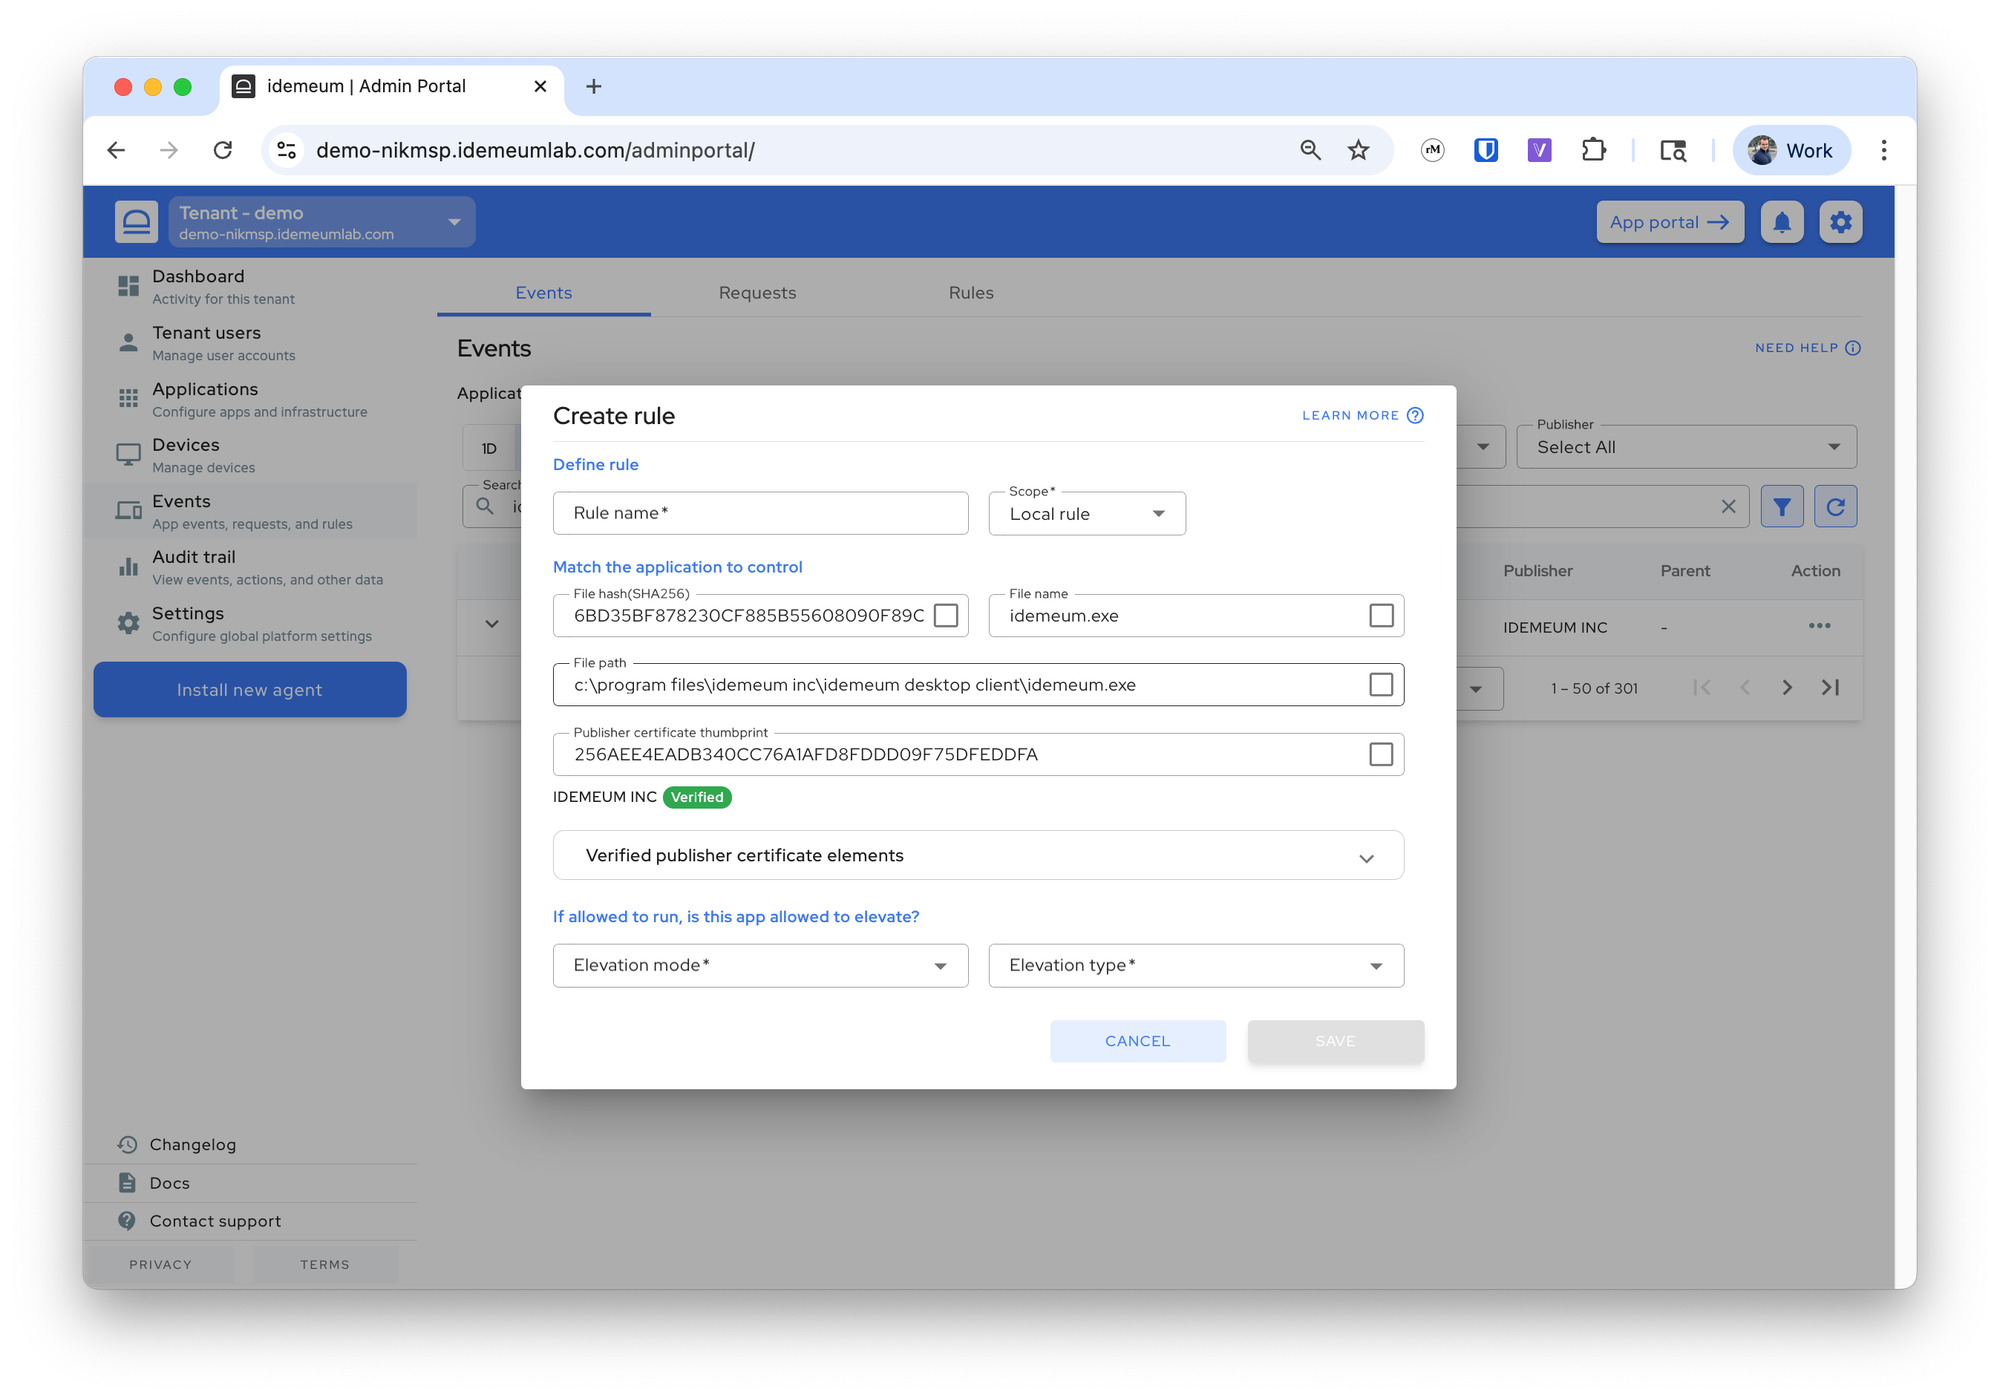Screen dimensions: 2000x1399
Task: Clear the search field with X icon
Action: point(1728,507)
